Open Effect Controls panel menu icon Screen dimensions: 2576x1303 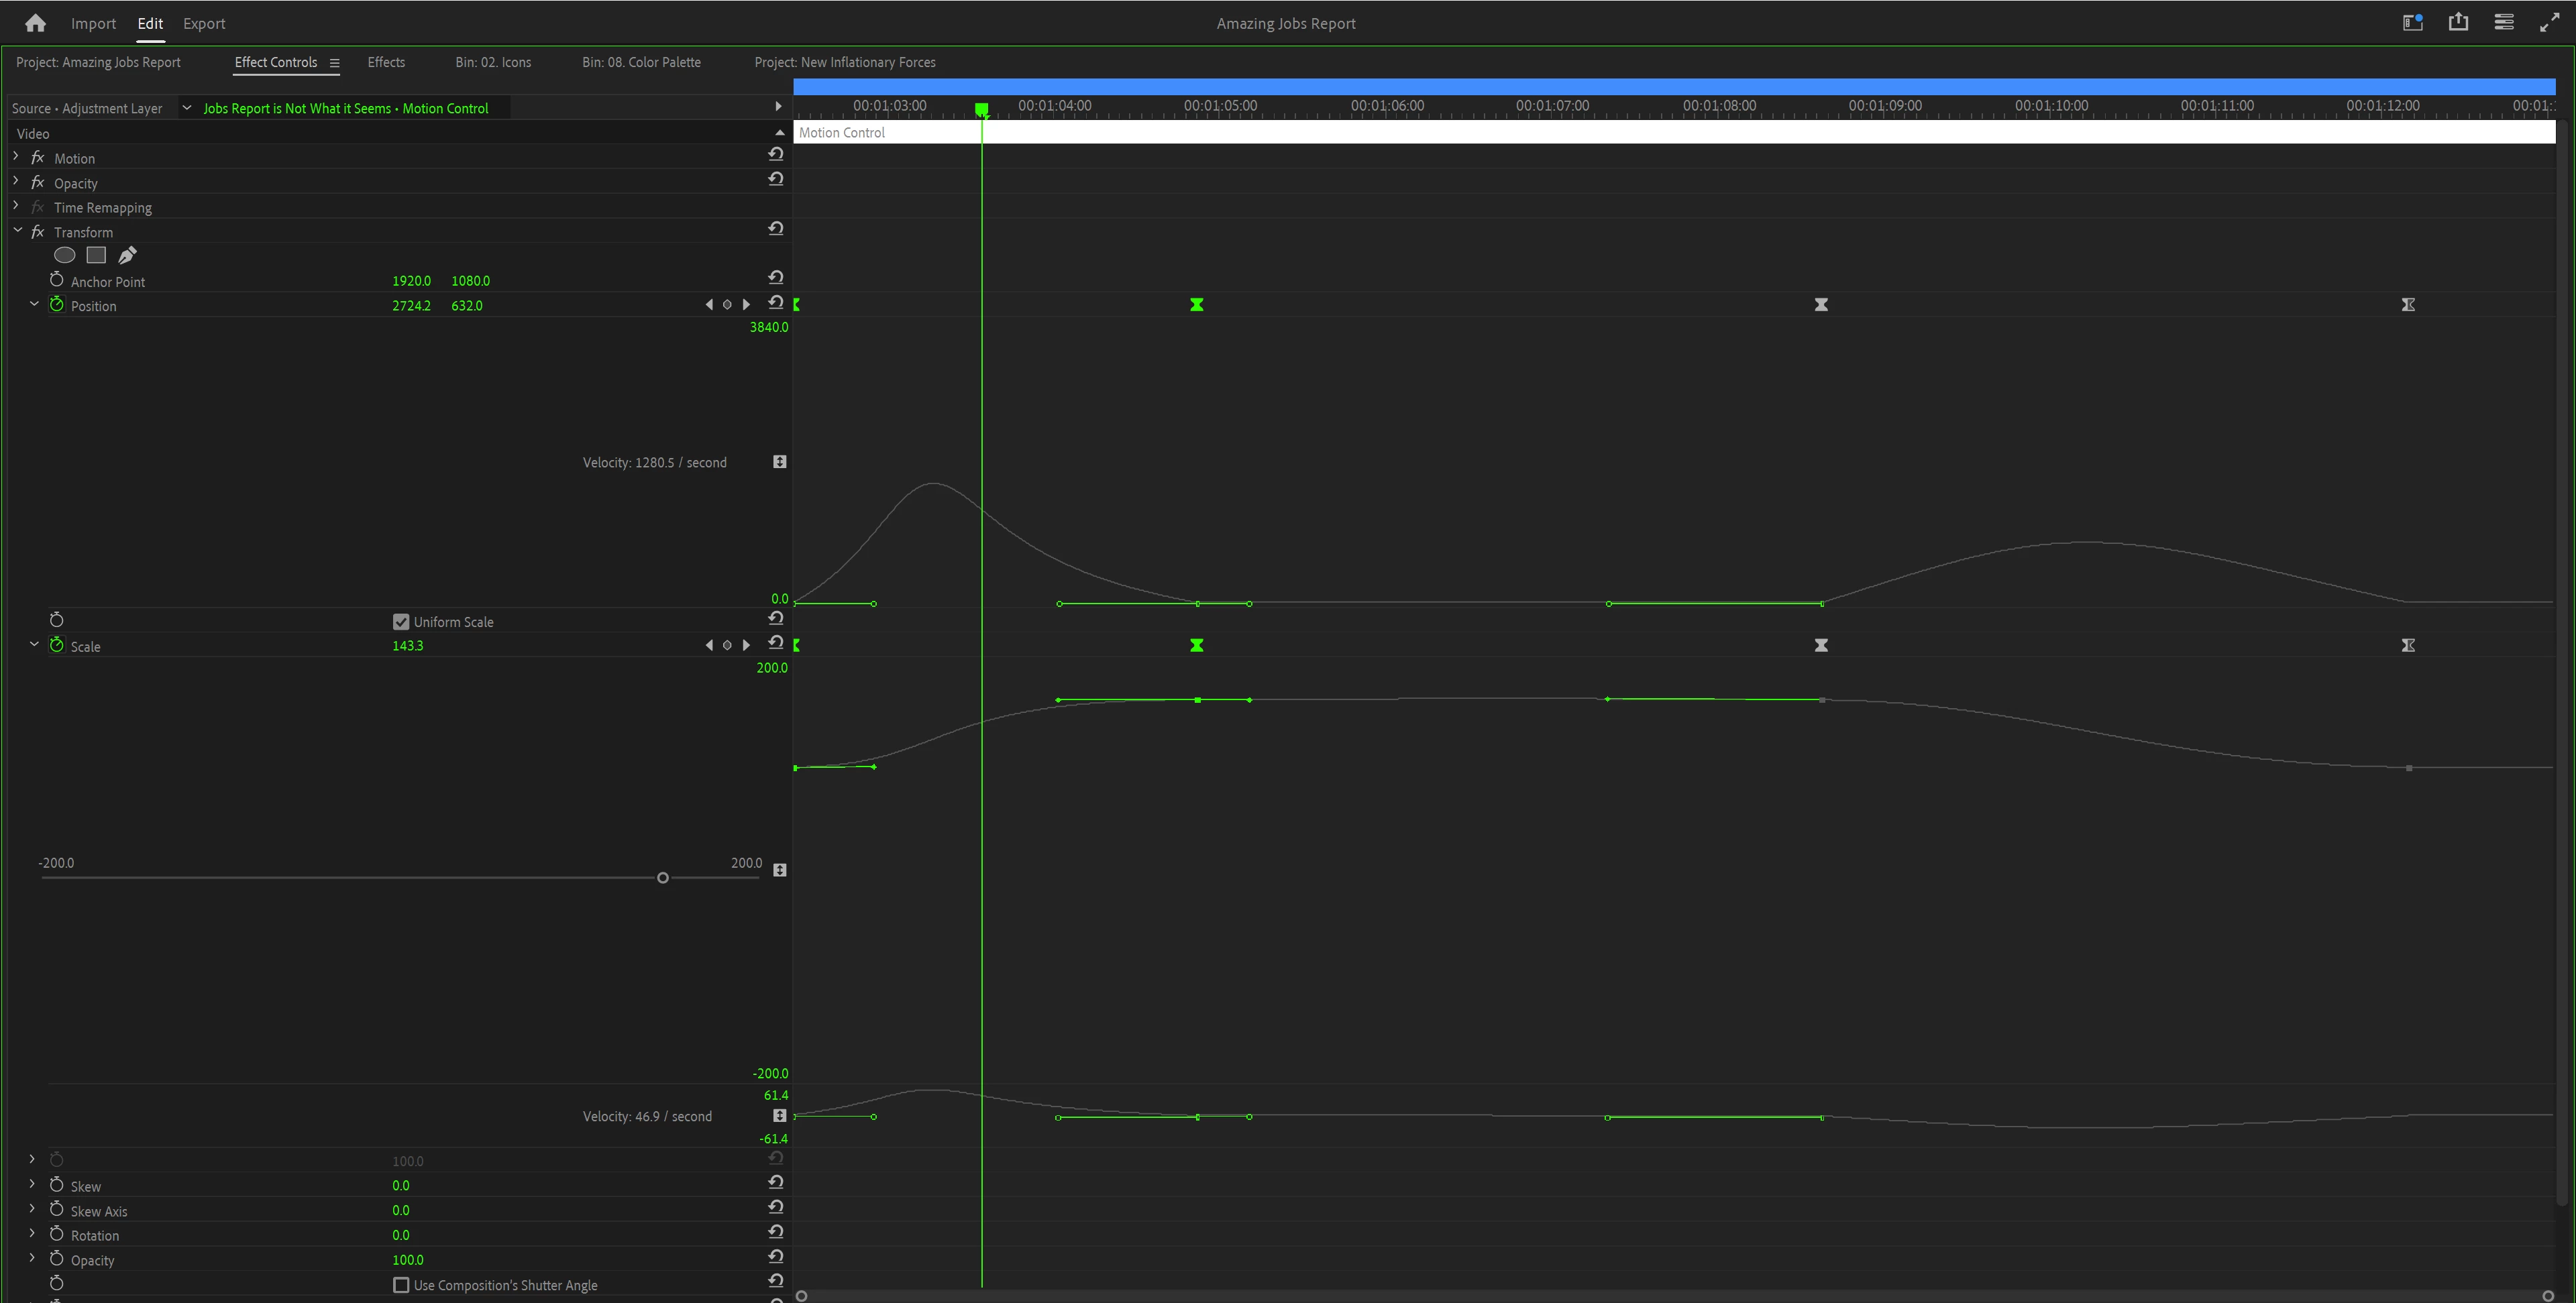point(335,63)
